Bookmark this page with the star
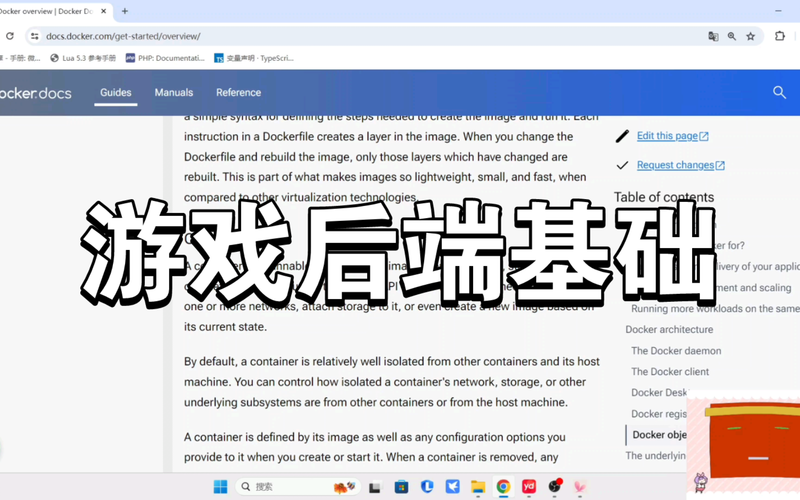 [x=751, y=36]
